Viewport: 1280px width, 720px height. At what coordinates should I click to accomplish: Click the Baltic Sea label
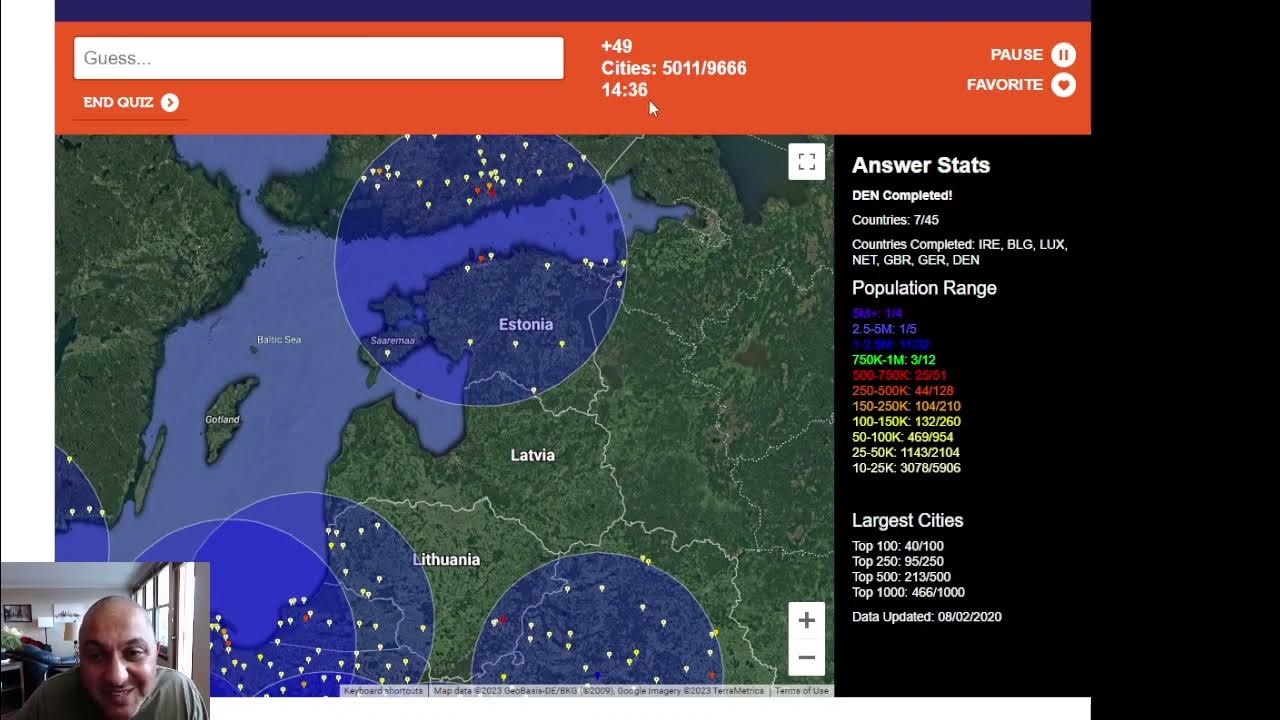click(x=279, y=340)
